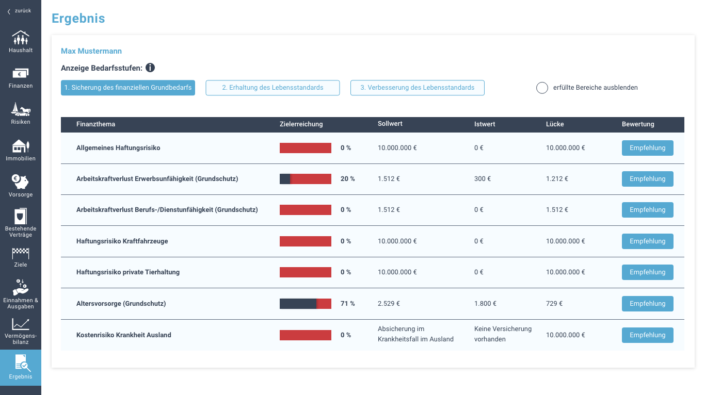The width and height of the screenshot is (705, 395).
Task: Click the Ergebnis sidebar item
Action: (x=20, y=367)
